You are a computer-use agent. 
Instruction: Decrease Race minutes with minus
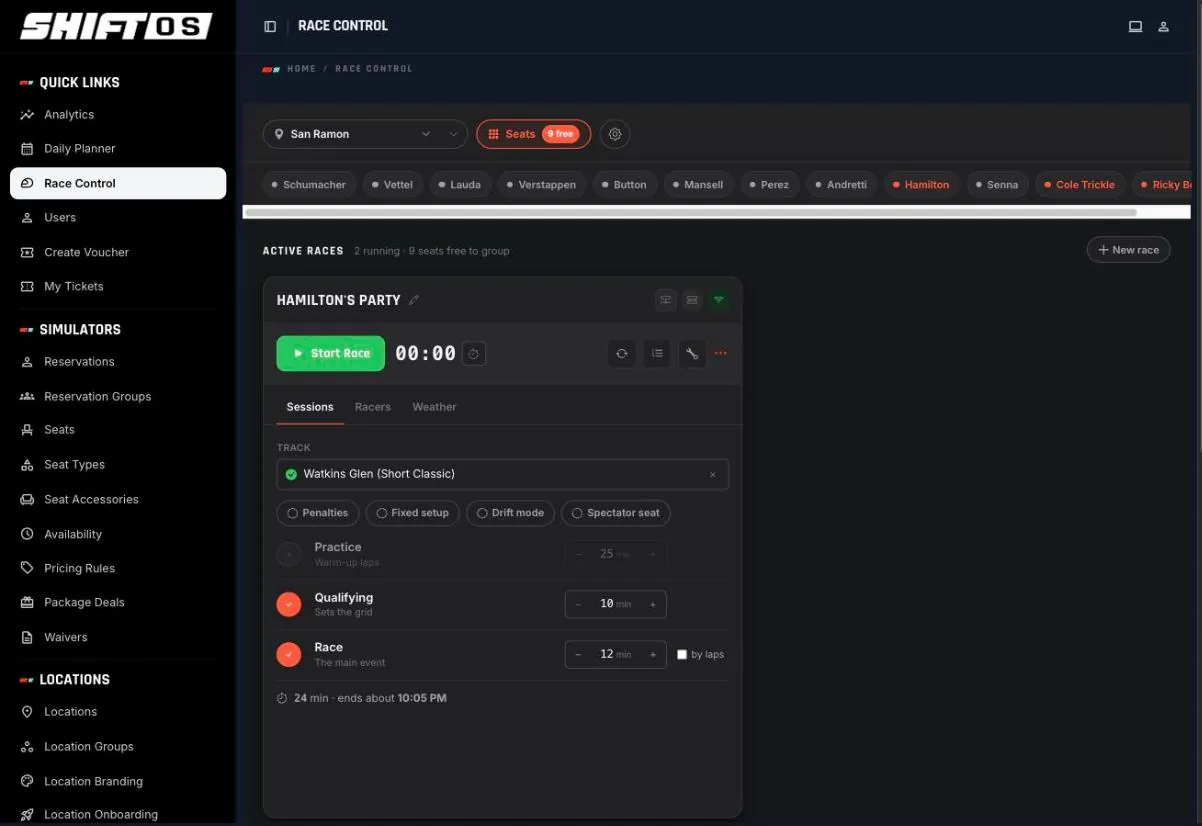click(578, 654)
